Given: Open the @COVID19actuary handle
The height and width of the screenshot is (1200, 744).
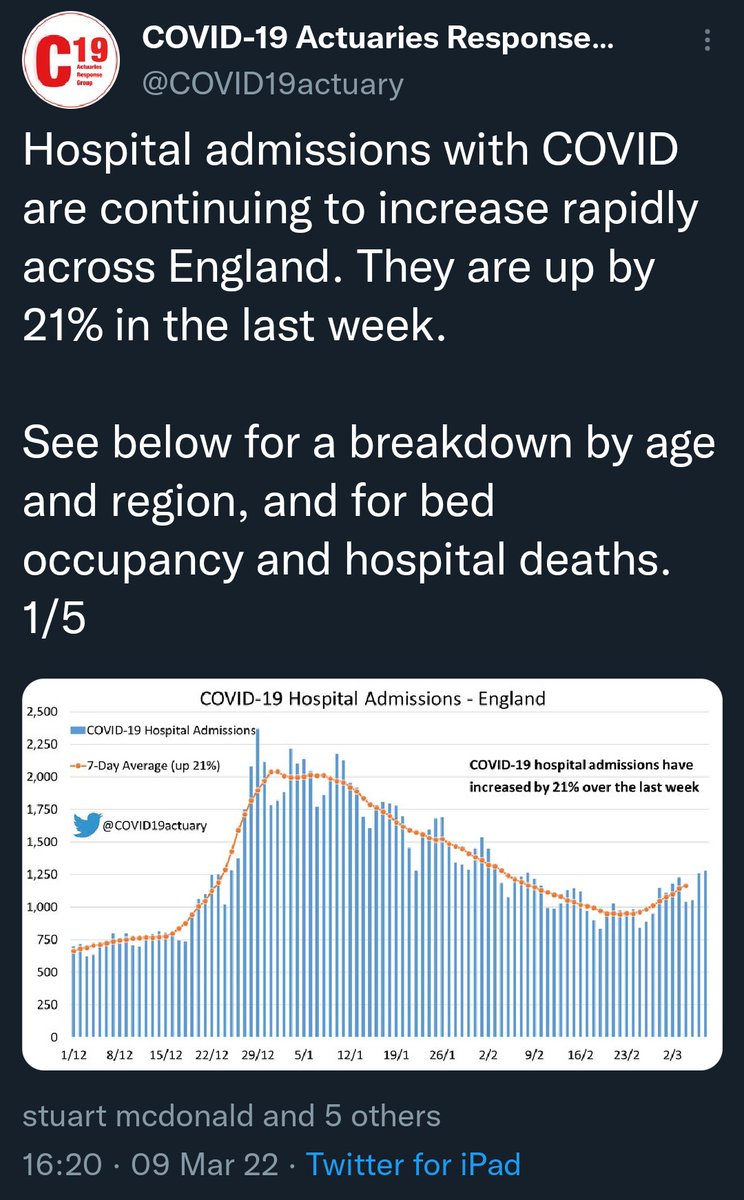Looking at the screenshot, I should click(x=273, y=83).
